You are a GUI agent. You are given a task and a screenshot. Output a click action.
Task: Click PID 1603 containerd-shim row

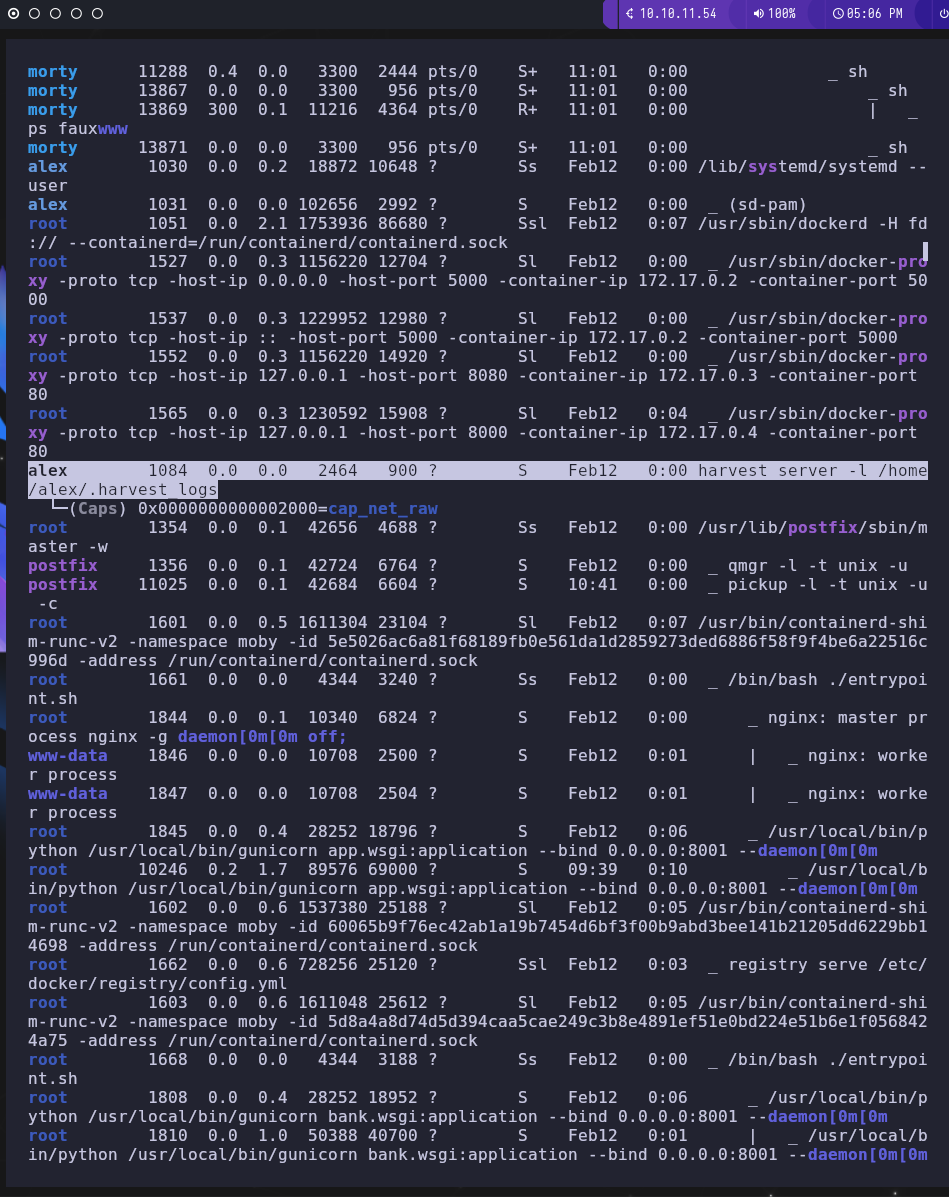168,1002
